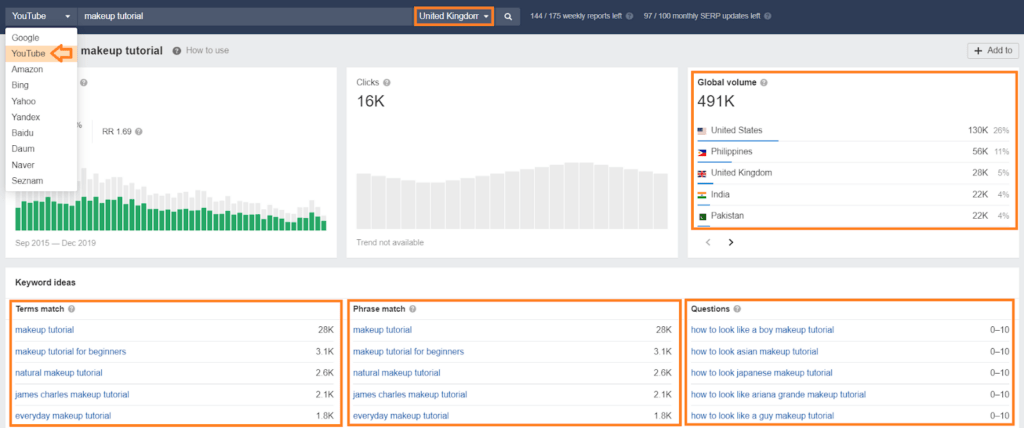Click help icon beside Clicks heading

click(x=387, y=83)
